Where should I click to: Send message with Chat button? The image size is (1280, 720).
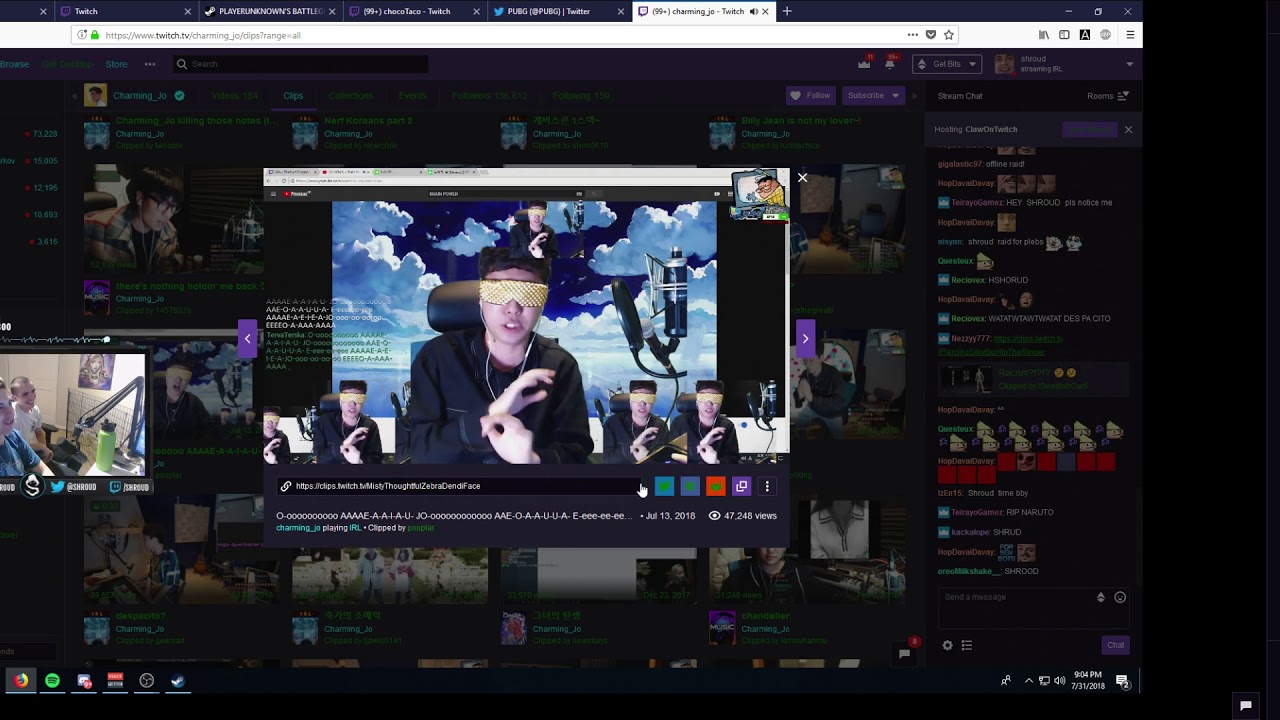click(1115, 645)
